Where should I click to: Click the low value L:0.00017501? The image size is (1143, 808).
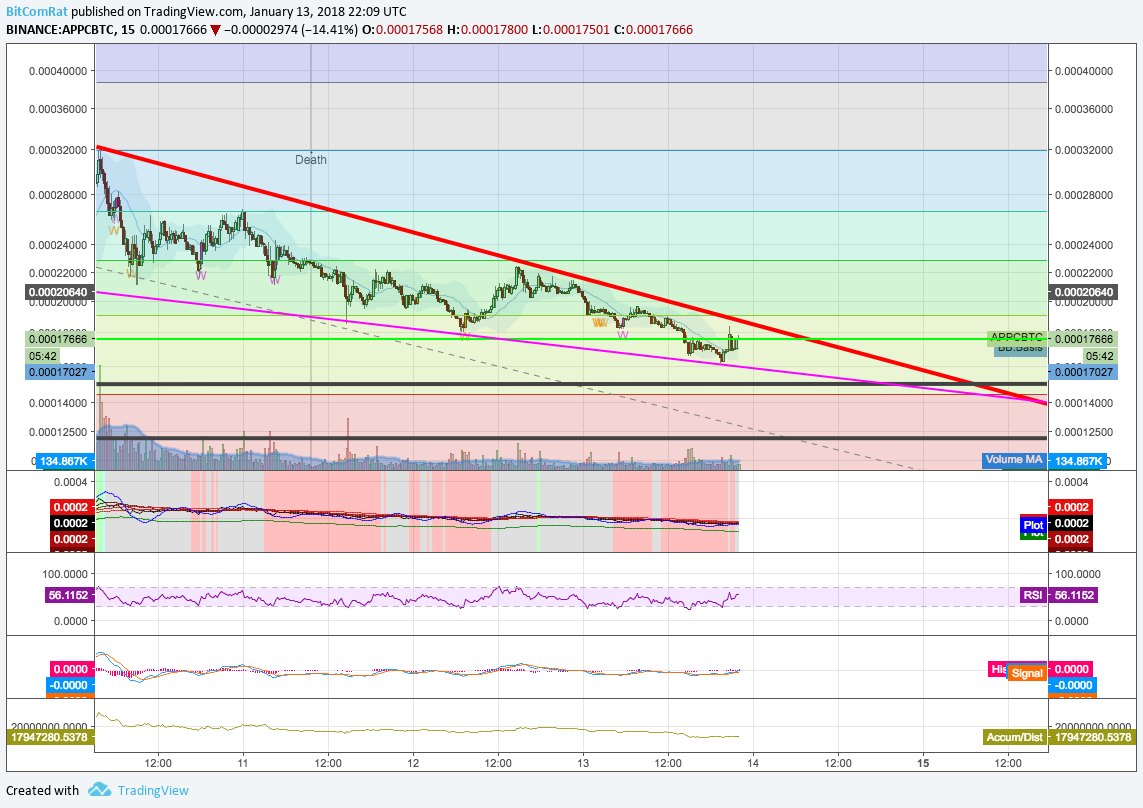571,30
